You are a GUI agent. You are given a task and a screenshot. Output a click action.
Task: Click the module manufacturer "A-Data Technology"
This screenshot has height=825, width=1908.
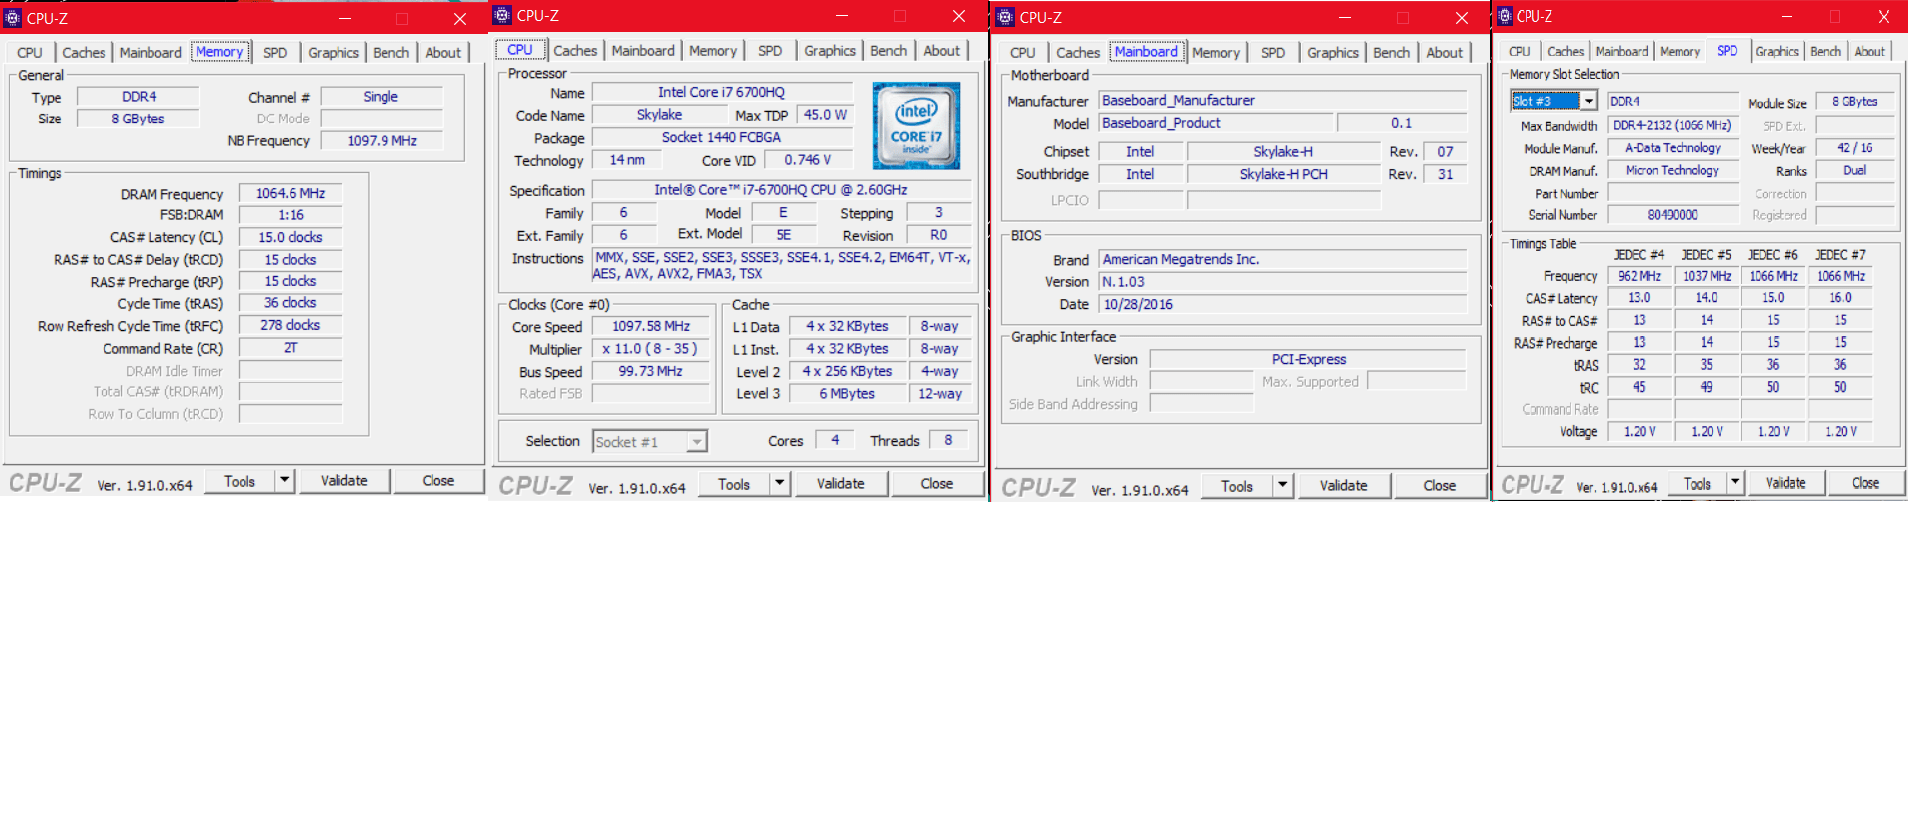[1673, 148]
